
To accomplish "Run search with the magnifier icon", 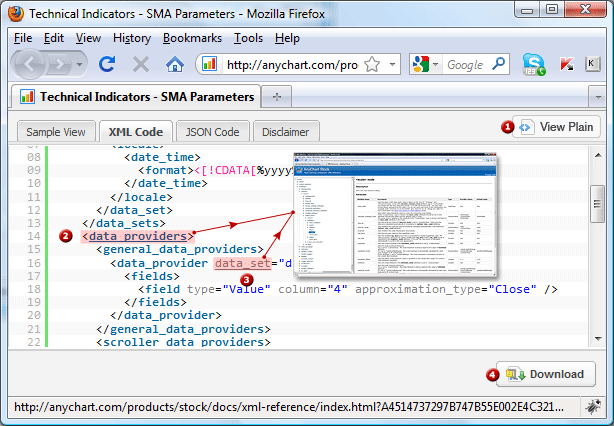I will pos(499,63).
